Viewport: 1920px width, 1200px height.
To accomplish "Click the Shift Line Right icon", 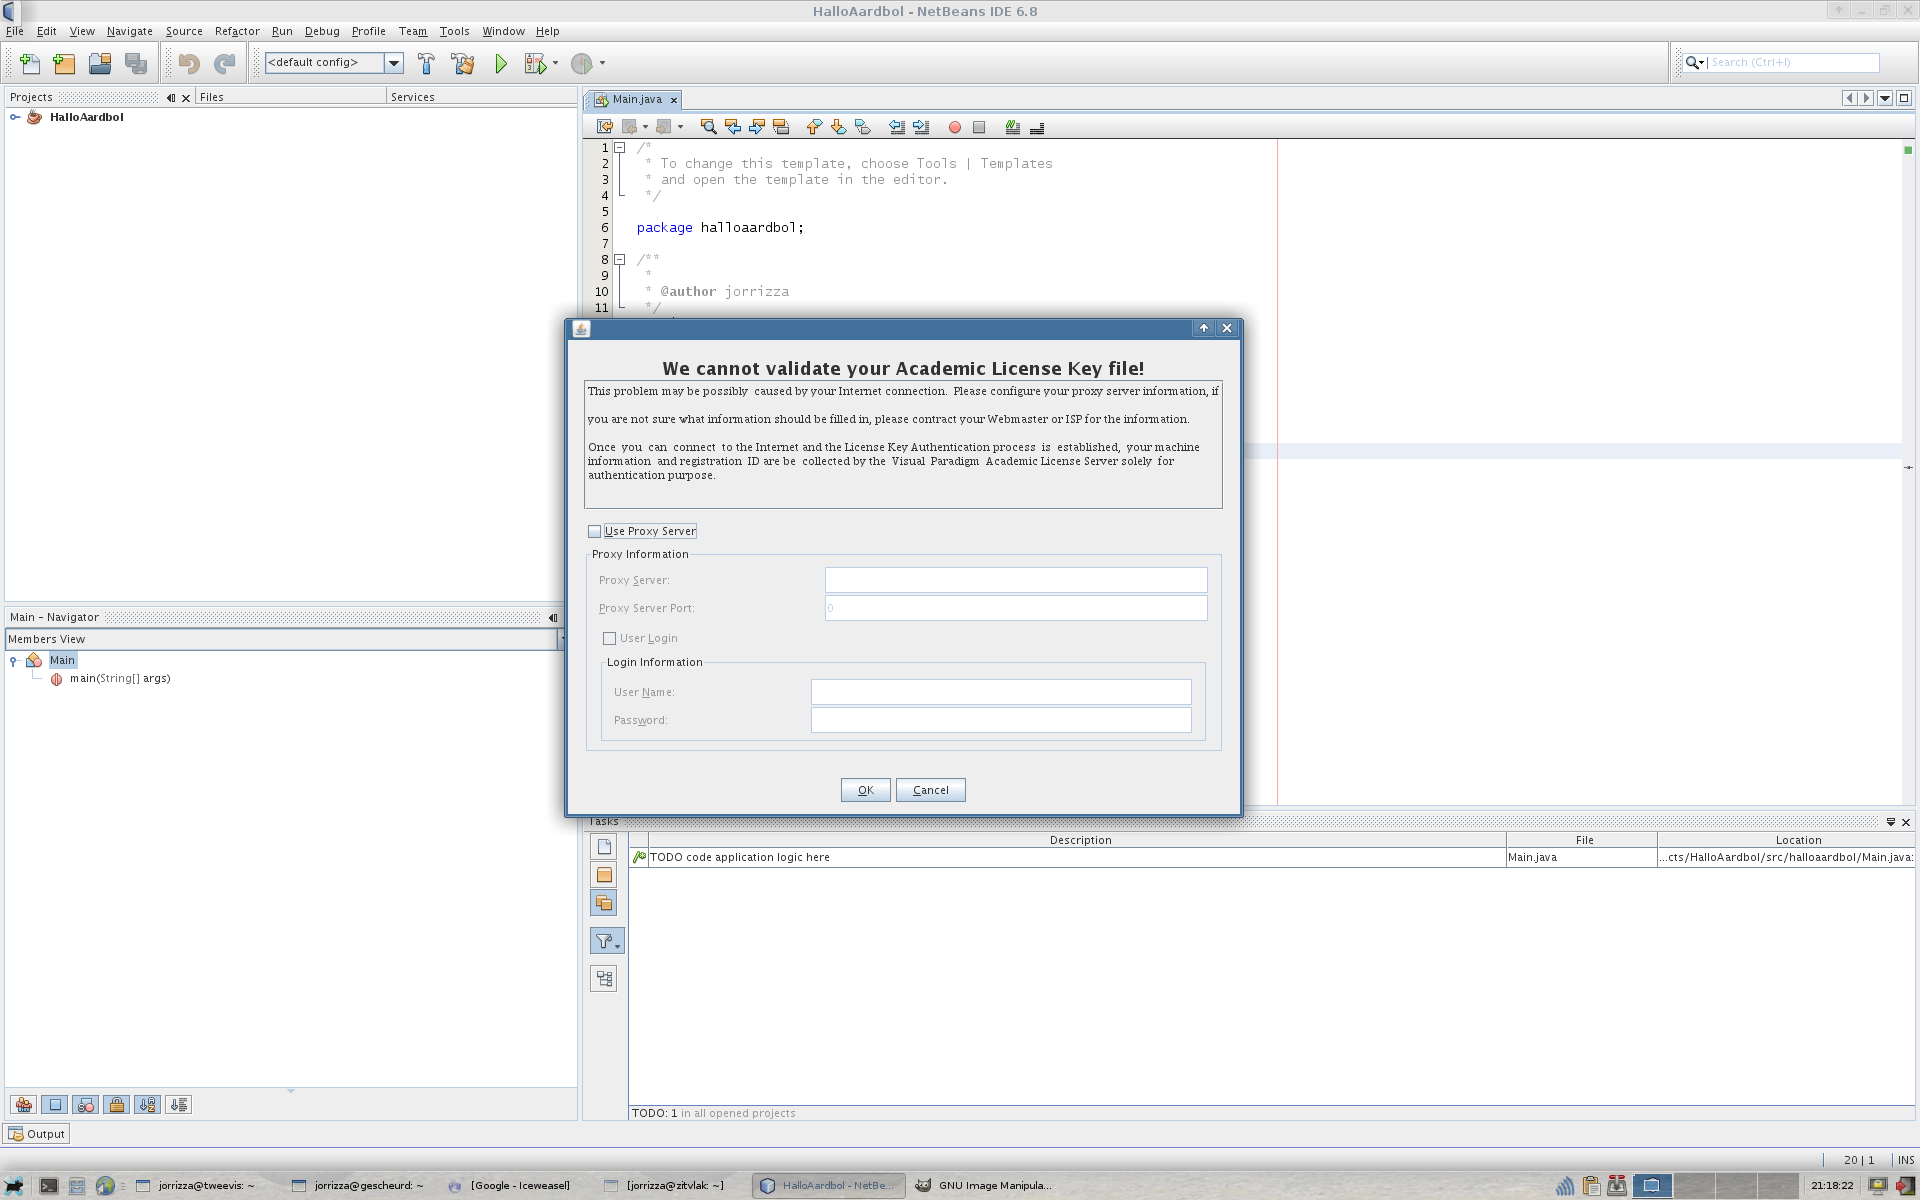I will (x=921, y=127).
